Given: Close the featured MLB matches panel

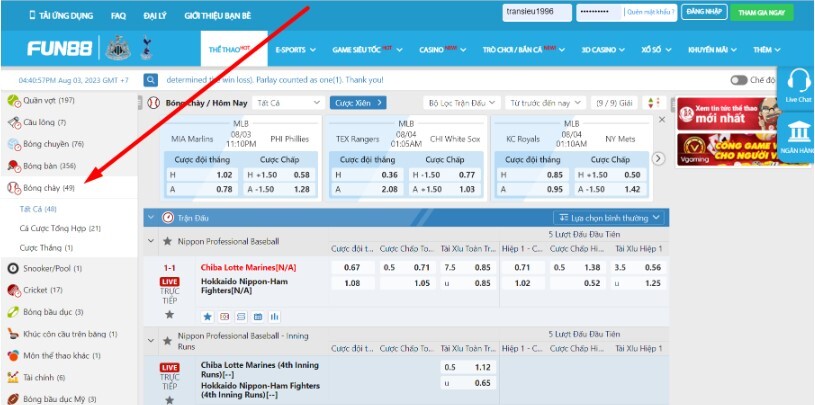Looking at the screenshot, I should coord(660,120).
